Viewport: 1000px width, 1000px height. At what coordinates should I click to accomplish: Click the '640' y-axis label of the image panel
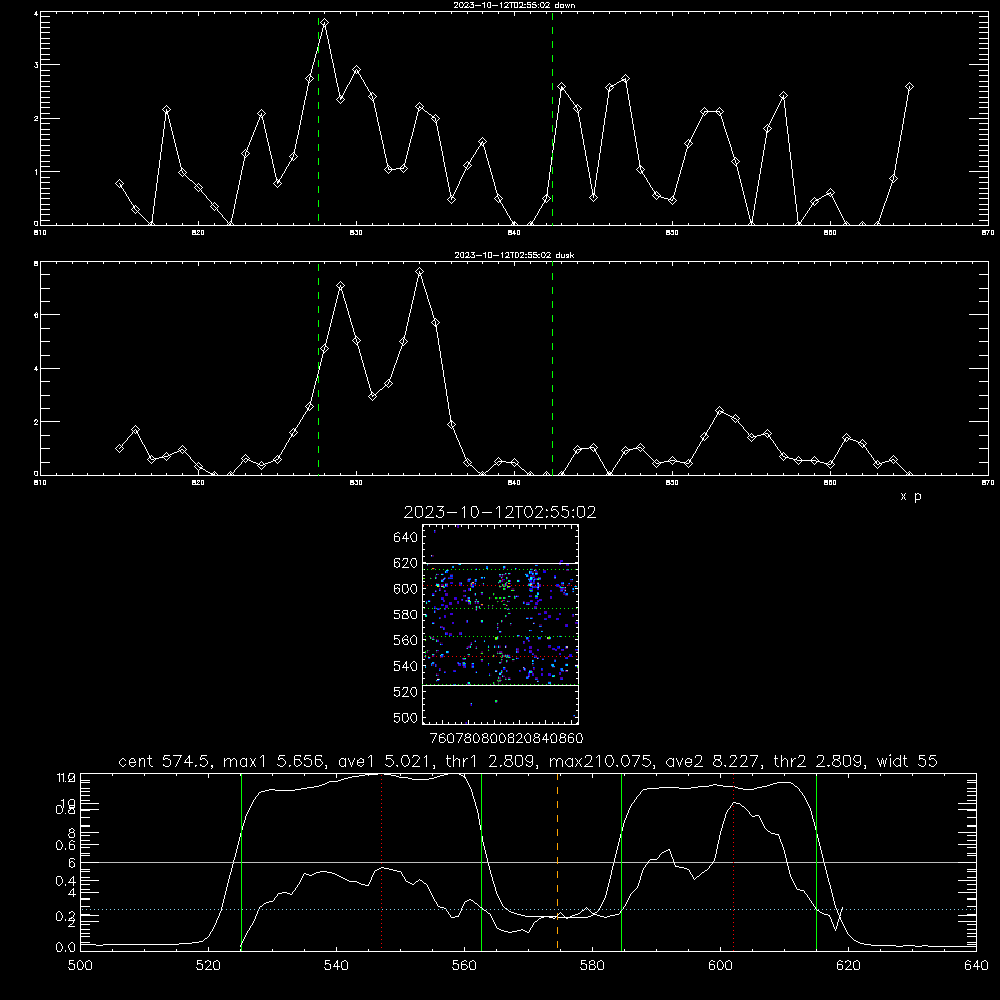pos(406,538)
